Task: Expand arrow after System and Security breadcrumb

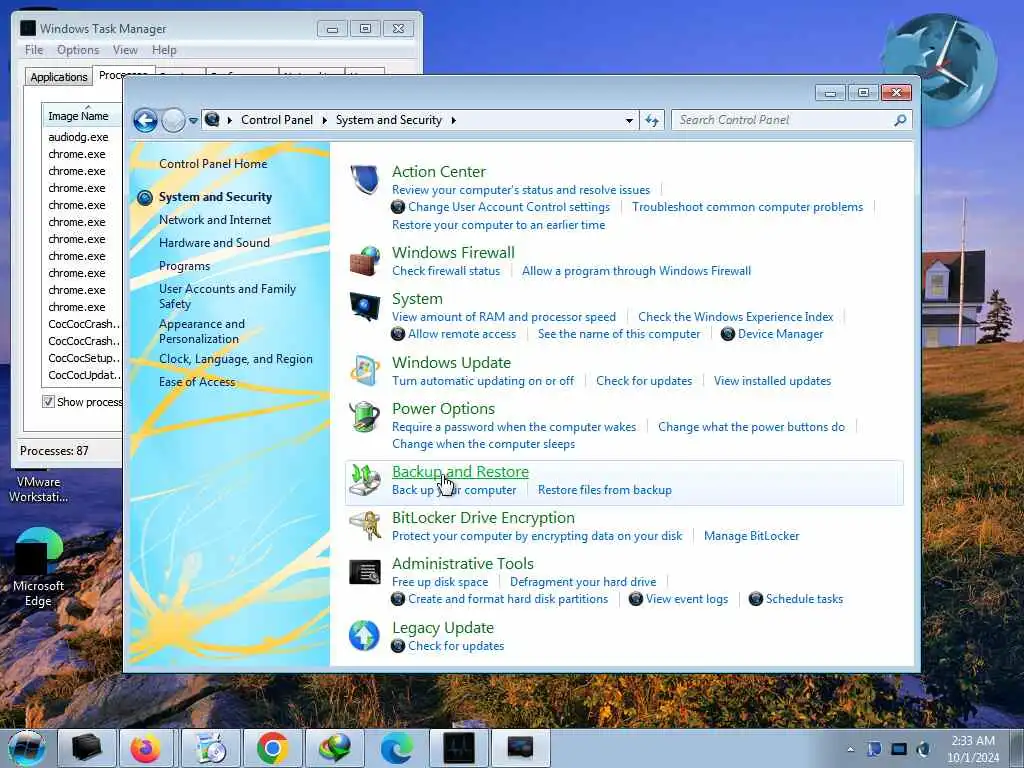Action: click(x=453, y=120)
